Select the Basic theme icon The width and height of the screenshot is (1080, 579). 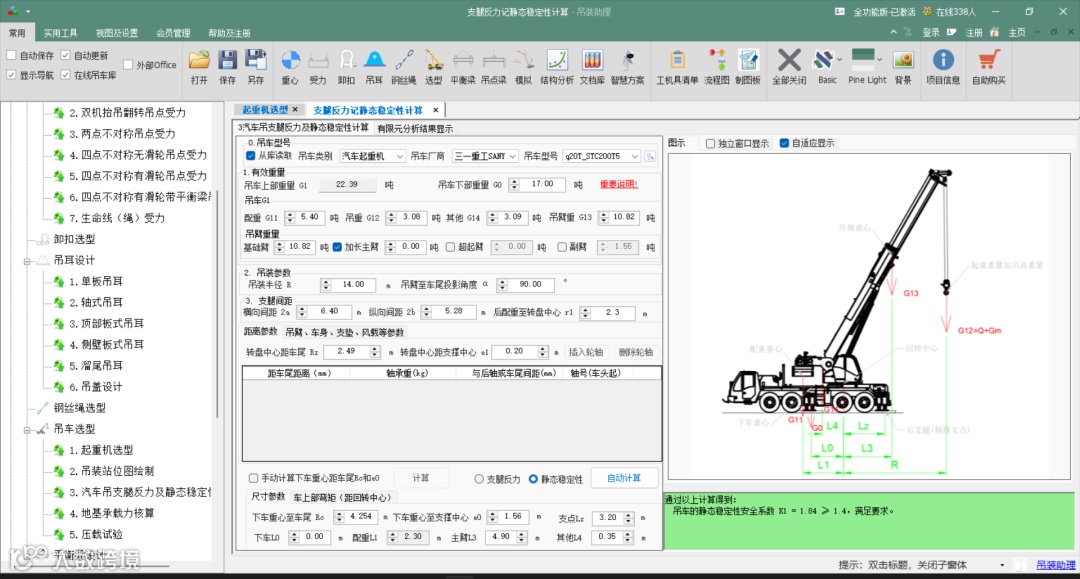coord(823,61)
